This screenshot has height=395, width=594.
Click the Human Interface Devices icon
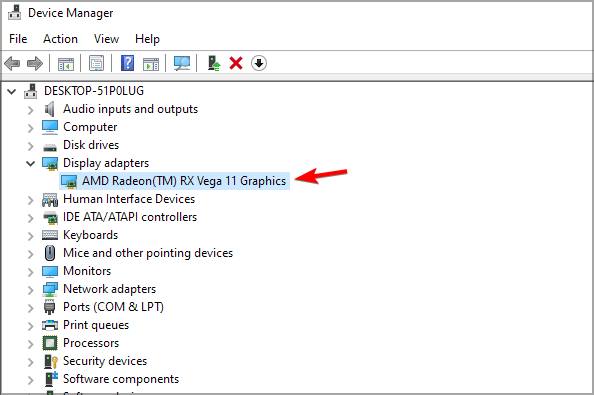pyautogui.click(x=50, y=199)
